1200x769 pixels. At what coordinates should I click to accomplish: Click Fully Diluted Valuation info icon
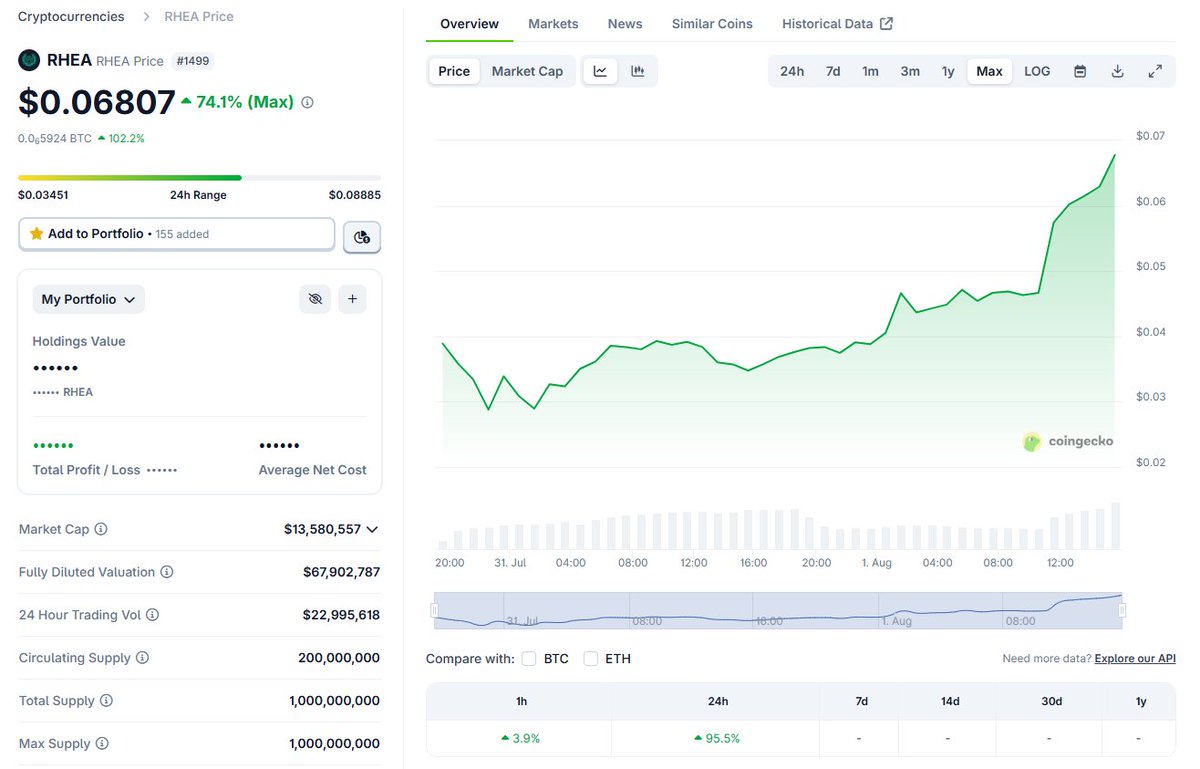pyautogui.click(x=167, y=572)
